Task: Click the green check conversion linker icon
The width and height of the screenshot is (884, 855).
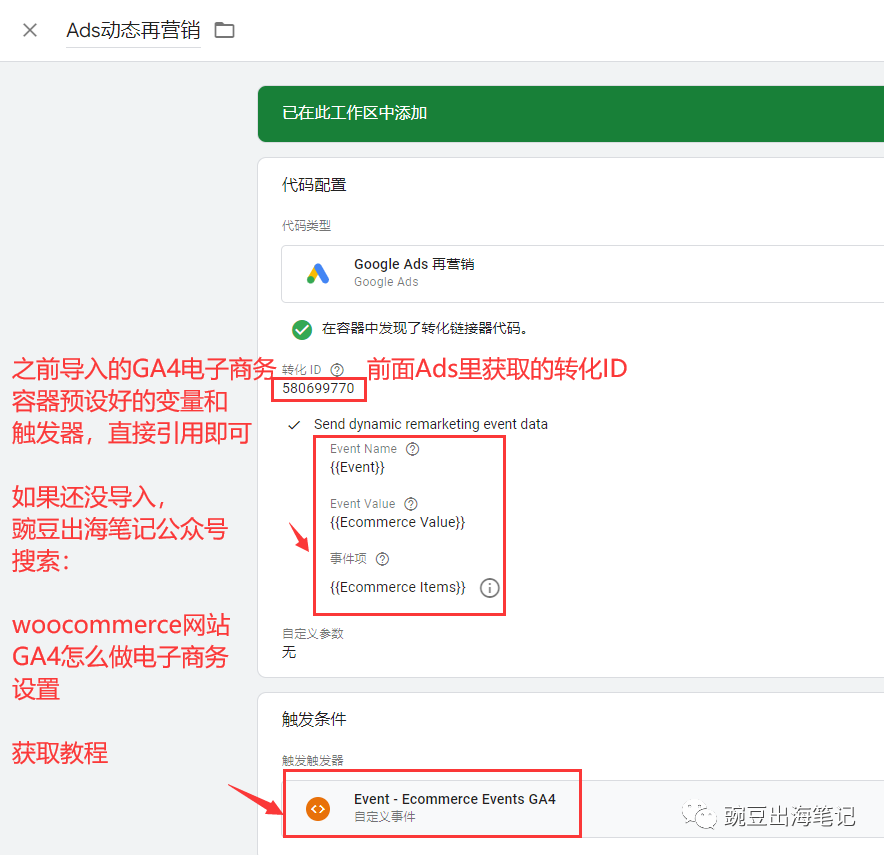Action: click(302, 329)
